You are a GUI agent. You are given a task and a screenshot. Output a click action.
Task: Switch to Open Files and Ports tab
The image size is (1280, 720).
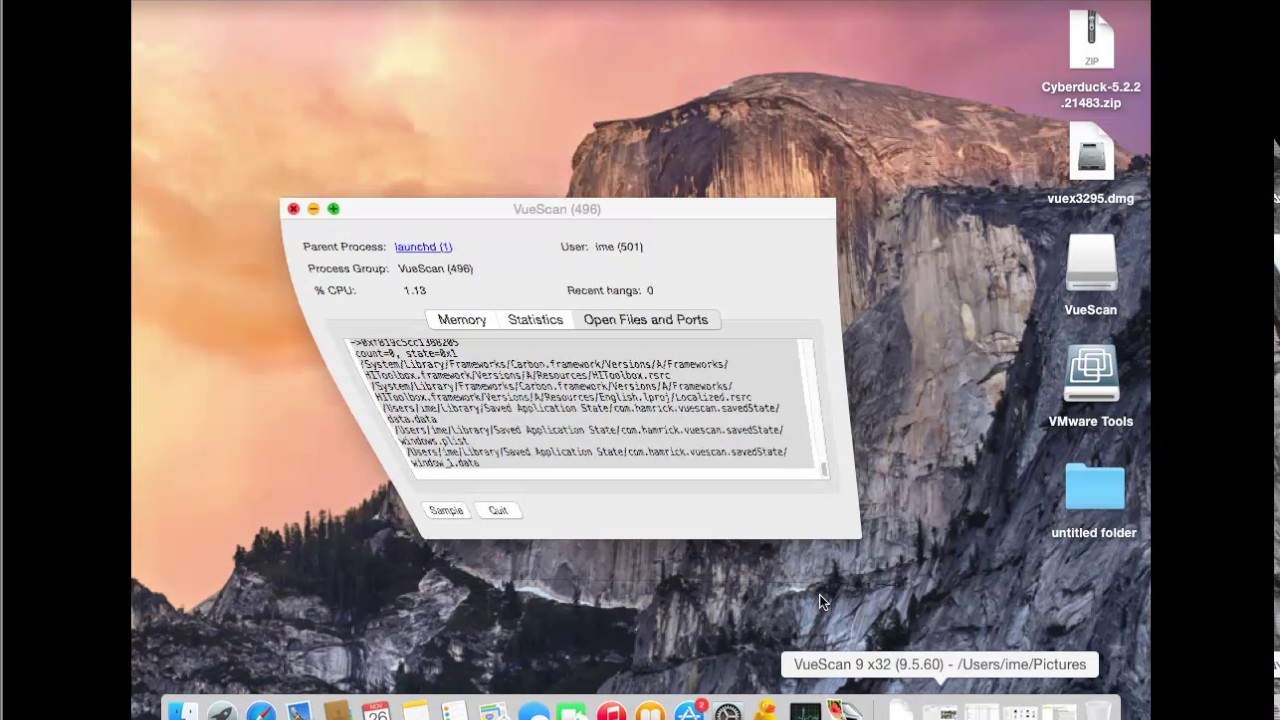click(x=646, y=319)
